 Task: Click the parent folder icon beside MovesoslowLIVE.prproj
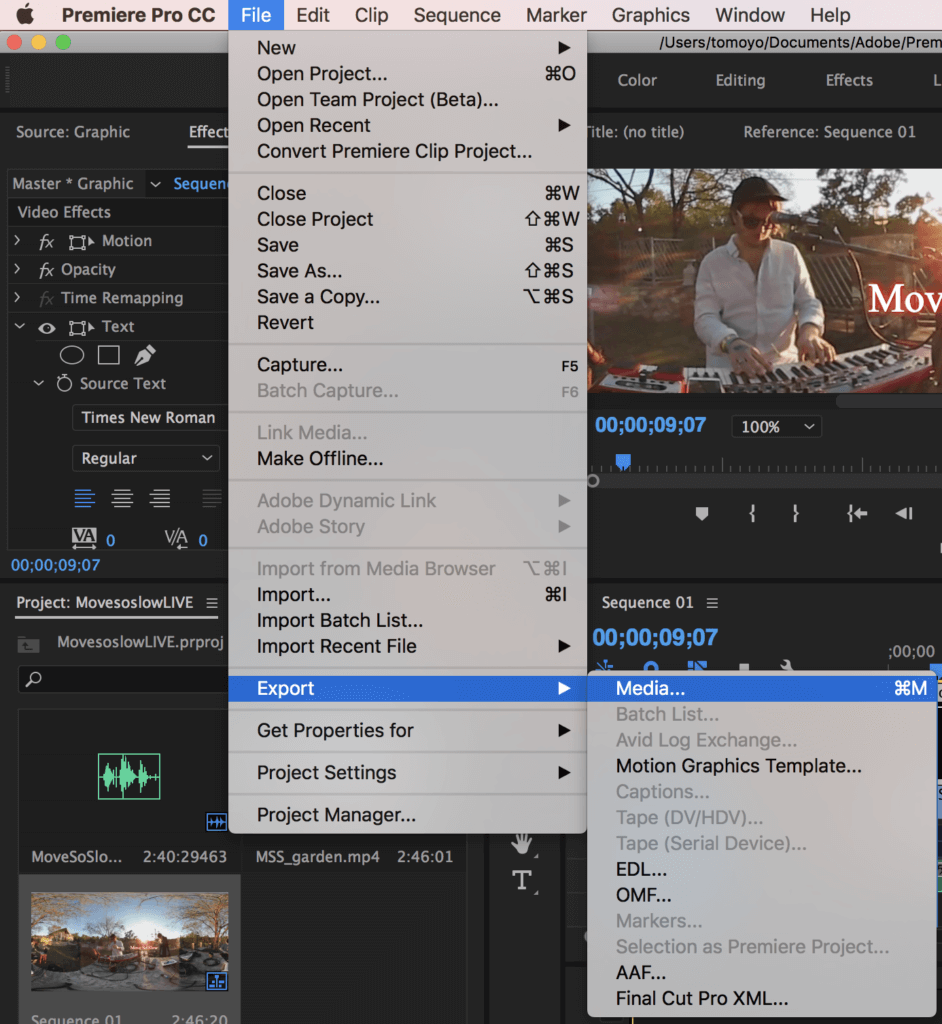(28, 644)
